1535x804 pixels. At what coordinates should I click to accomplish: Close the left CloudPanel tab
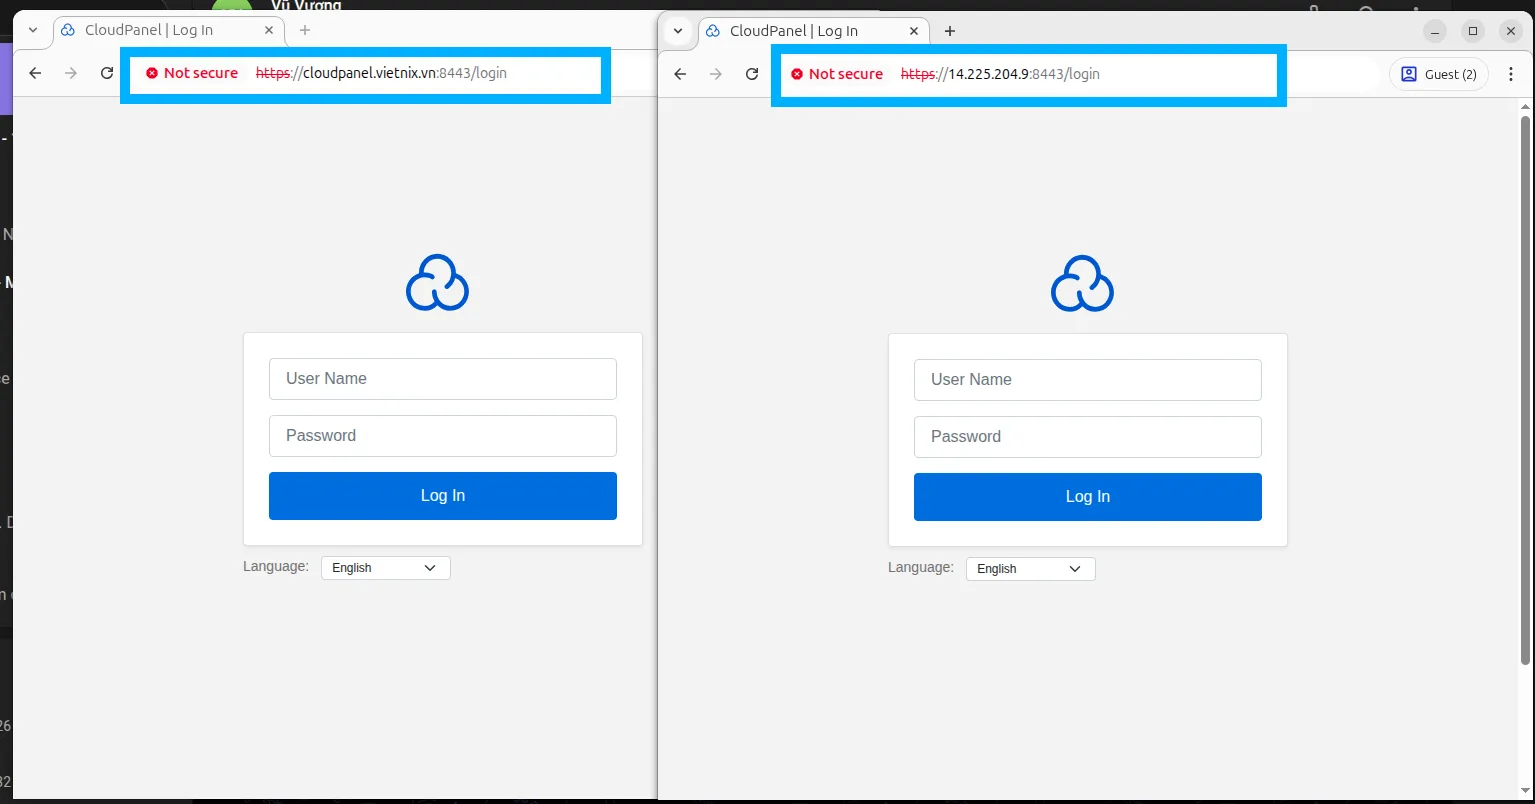268,30
